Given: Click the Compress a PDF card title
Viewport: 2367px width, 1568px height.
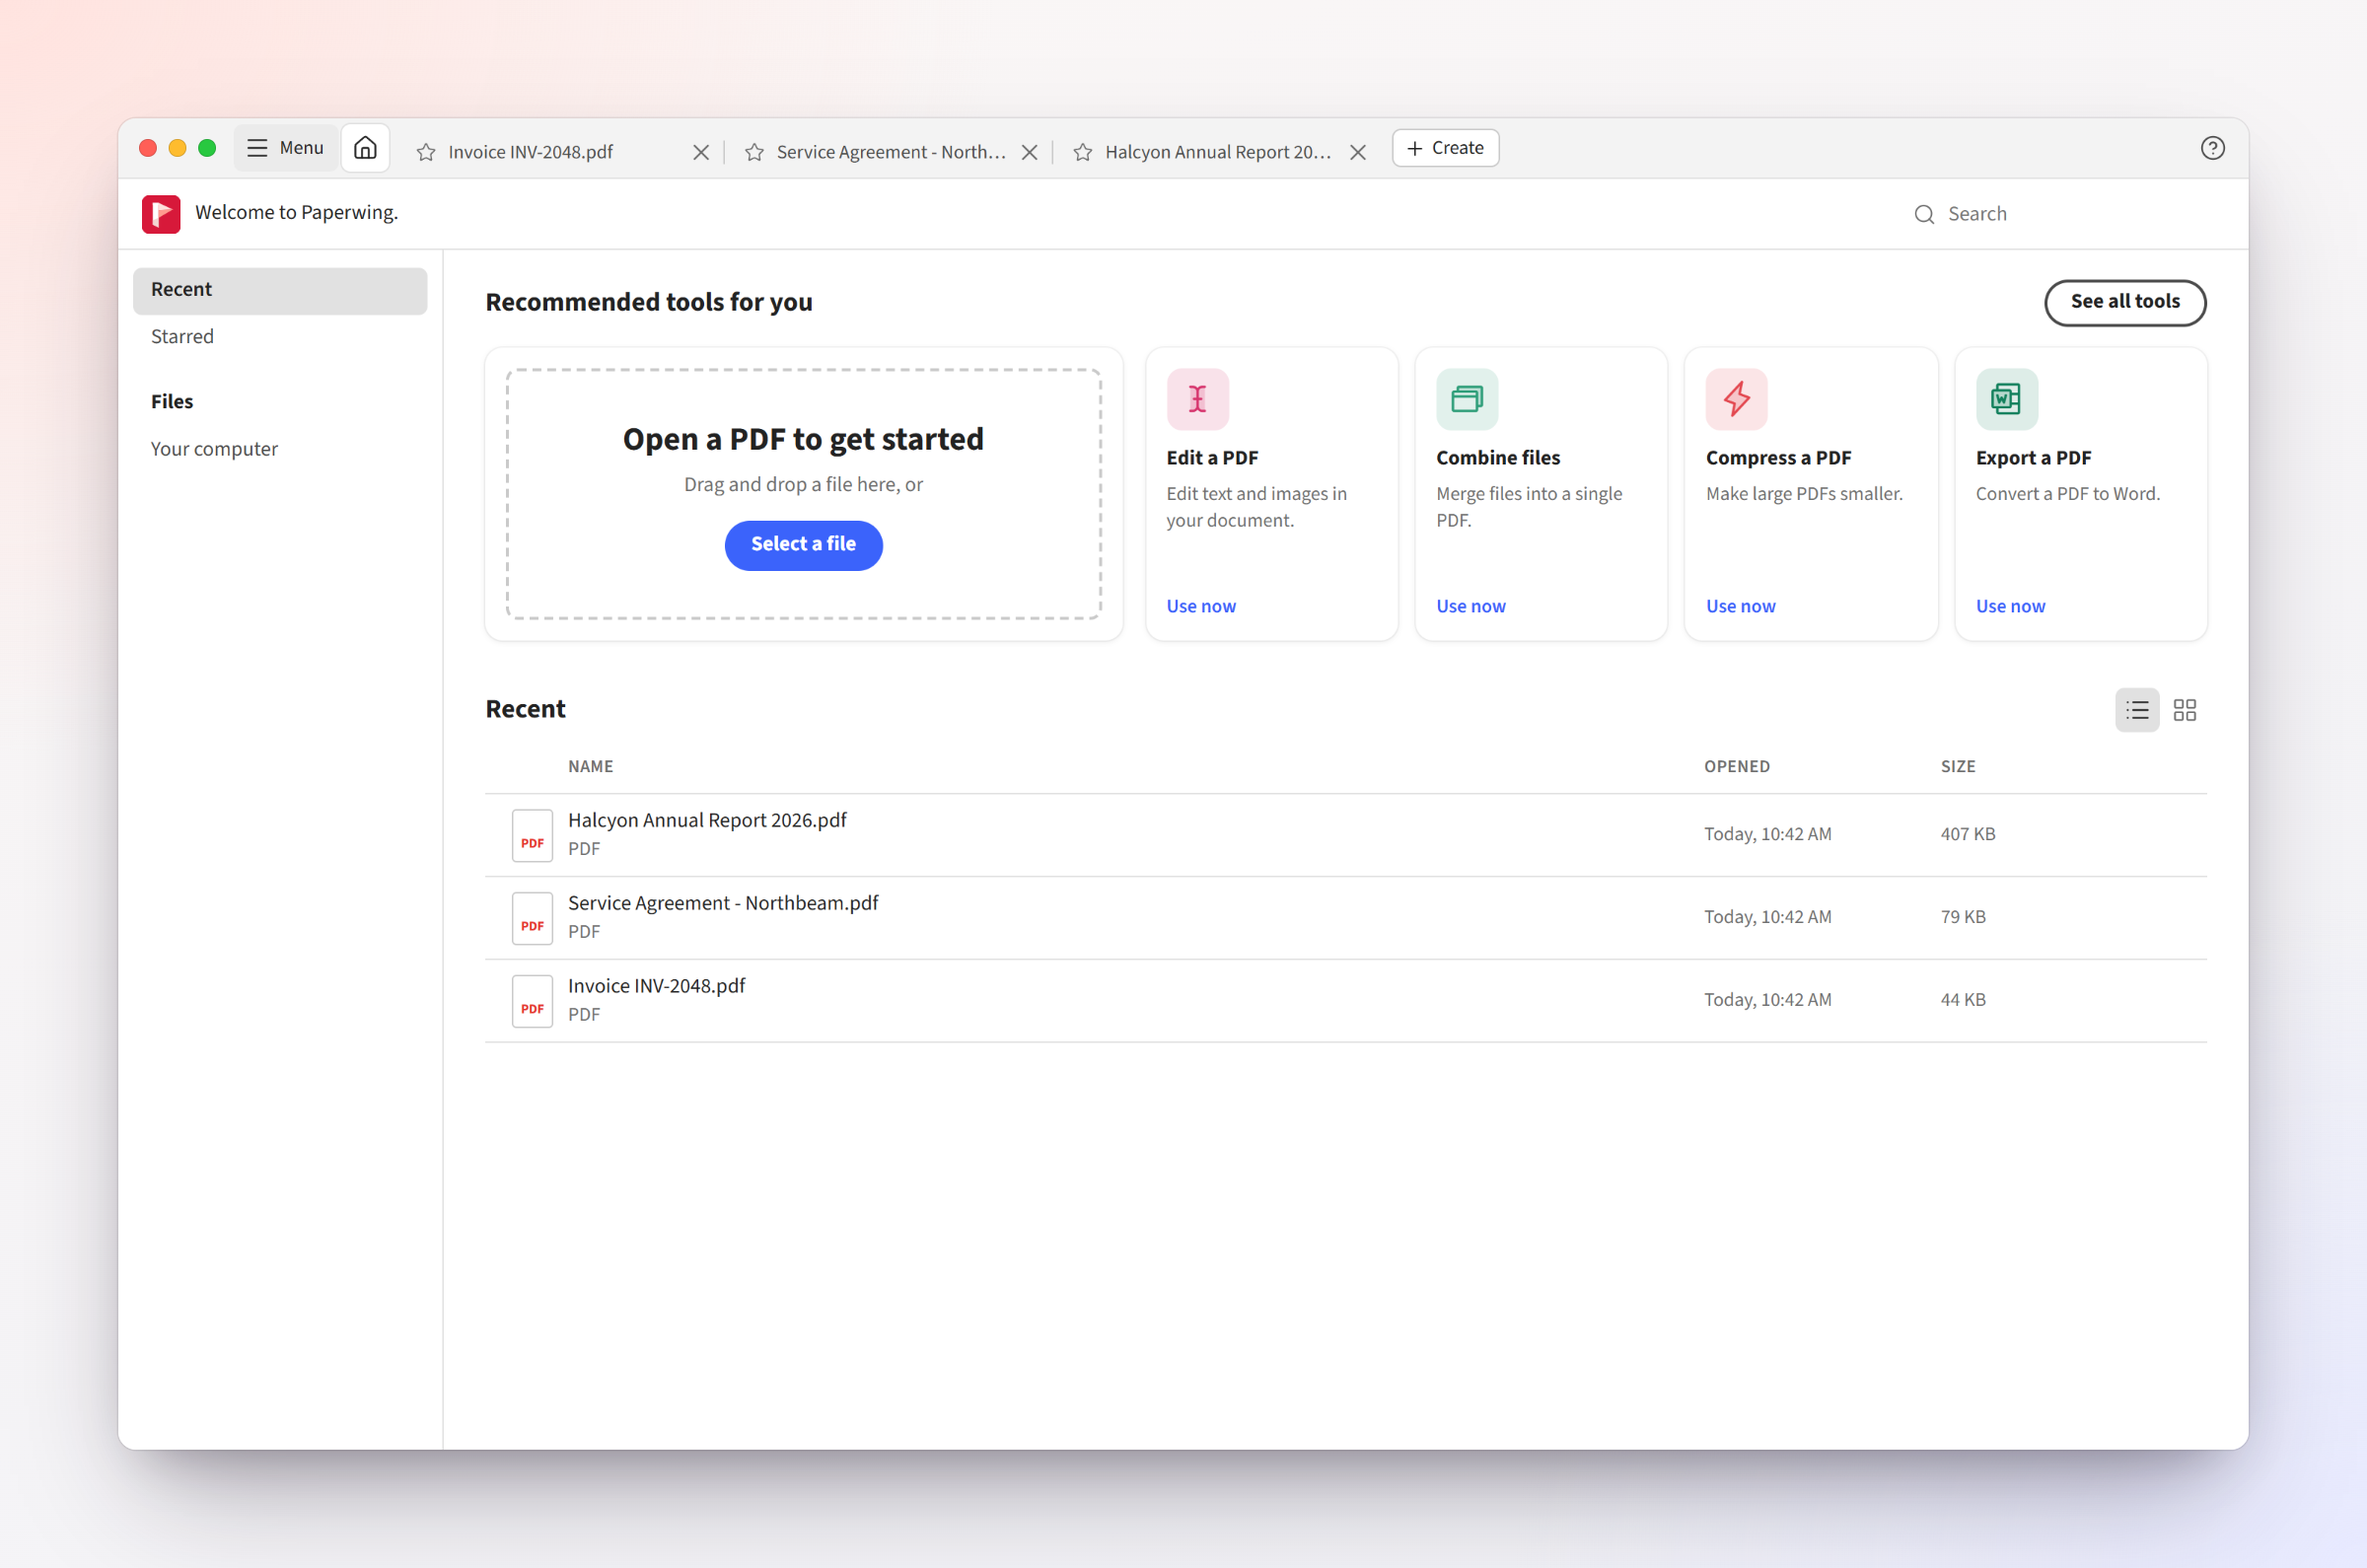Looking at the screenshot, I should click(x=1778, y=458).
